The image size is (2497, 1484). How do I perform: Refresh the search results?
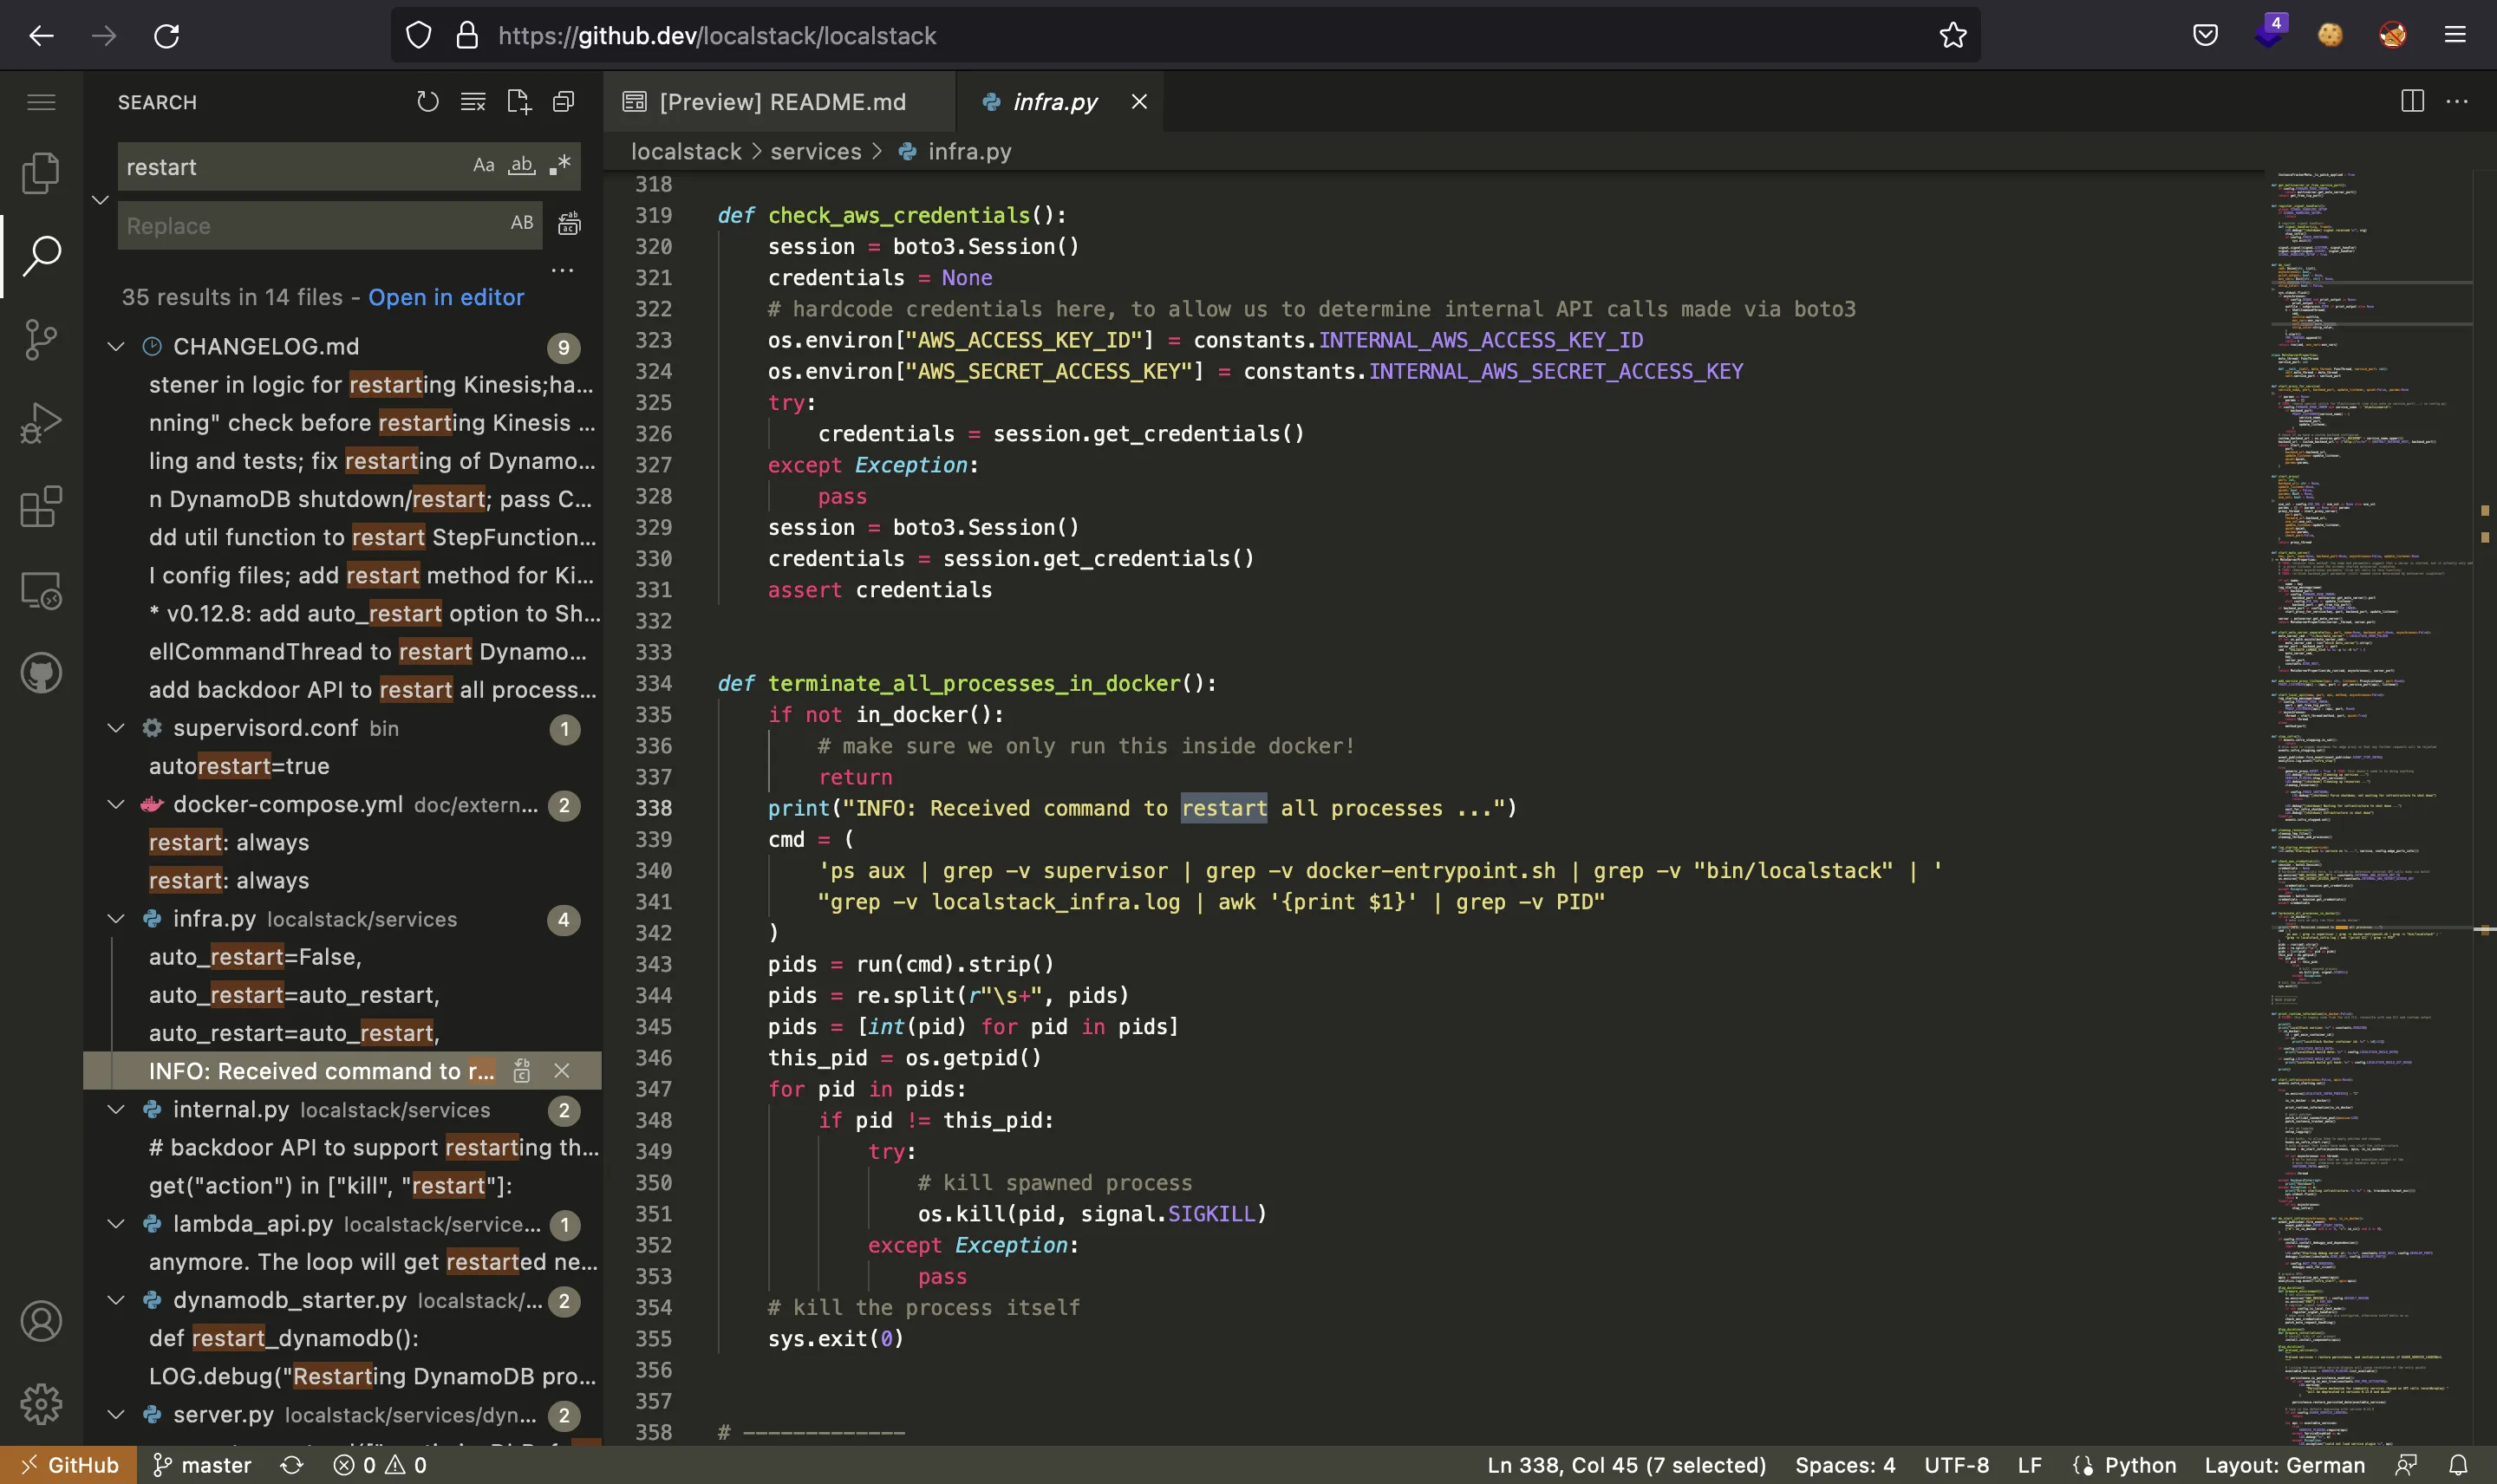(427, 102)
